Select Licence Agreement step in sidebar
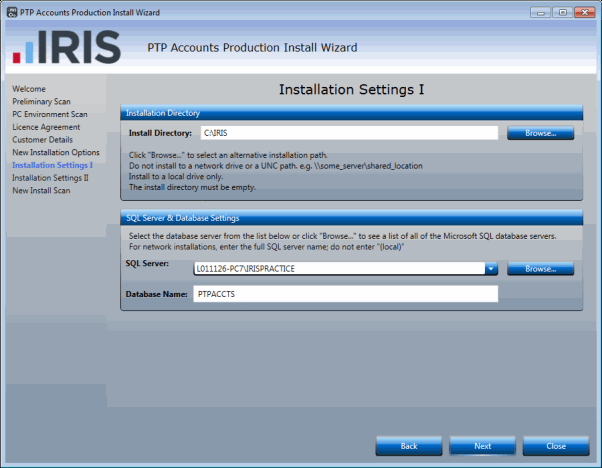The height and width of the screenshot is (468, 602). coord(46,127)
